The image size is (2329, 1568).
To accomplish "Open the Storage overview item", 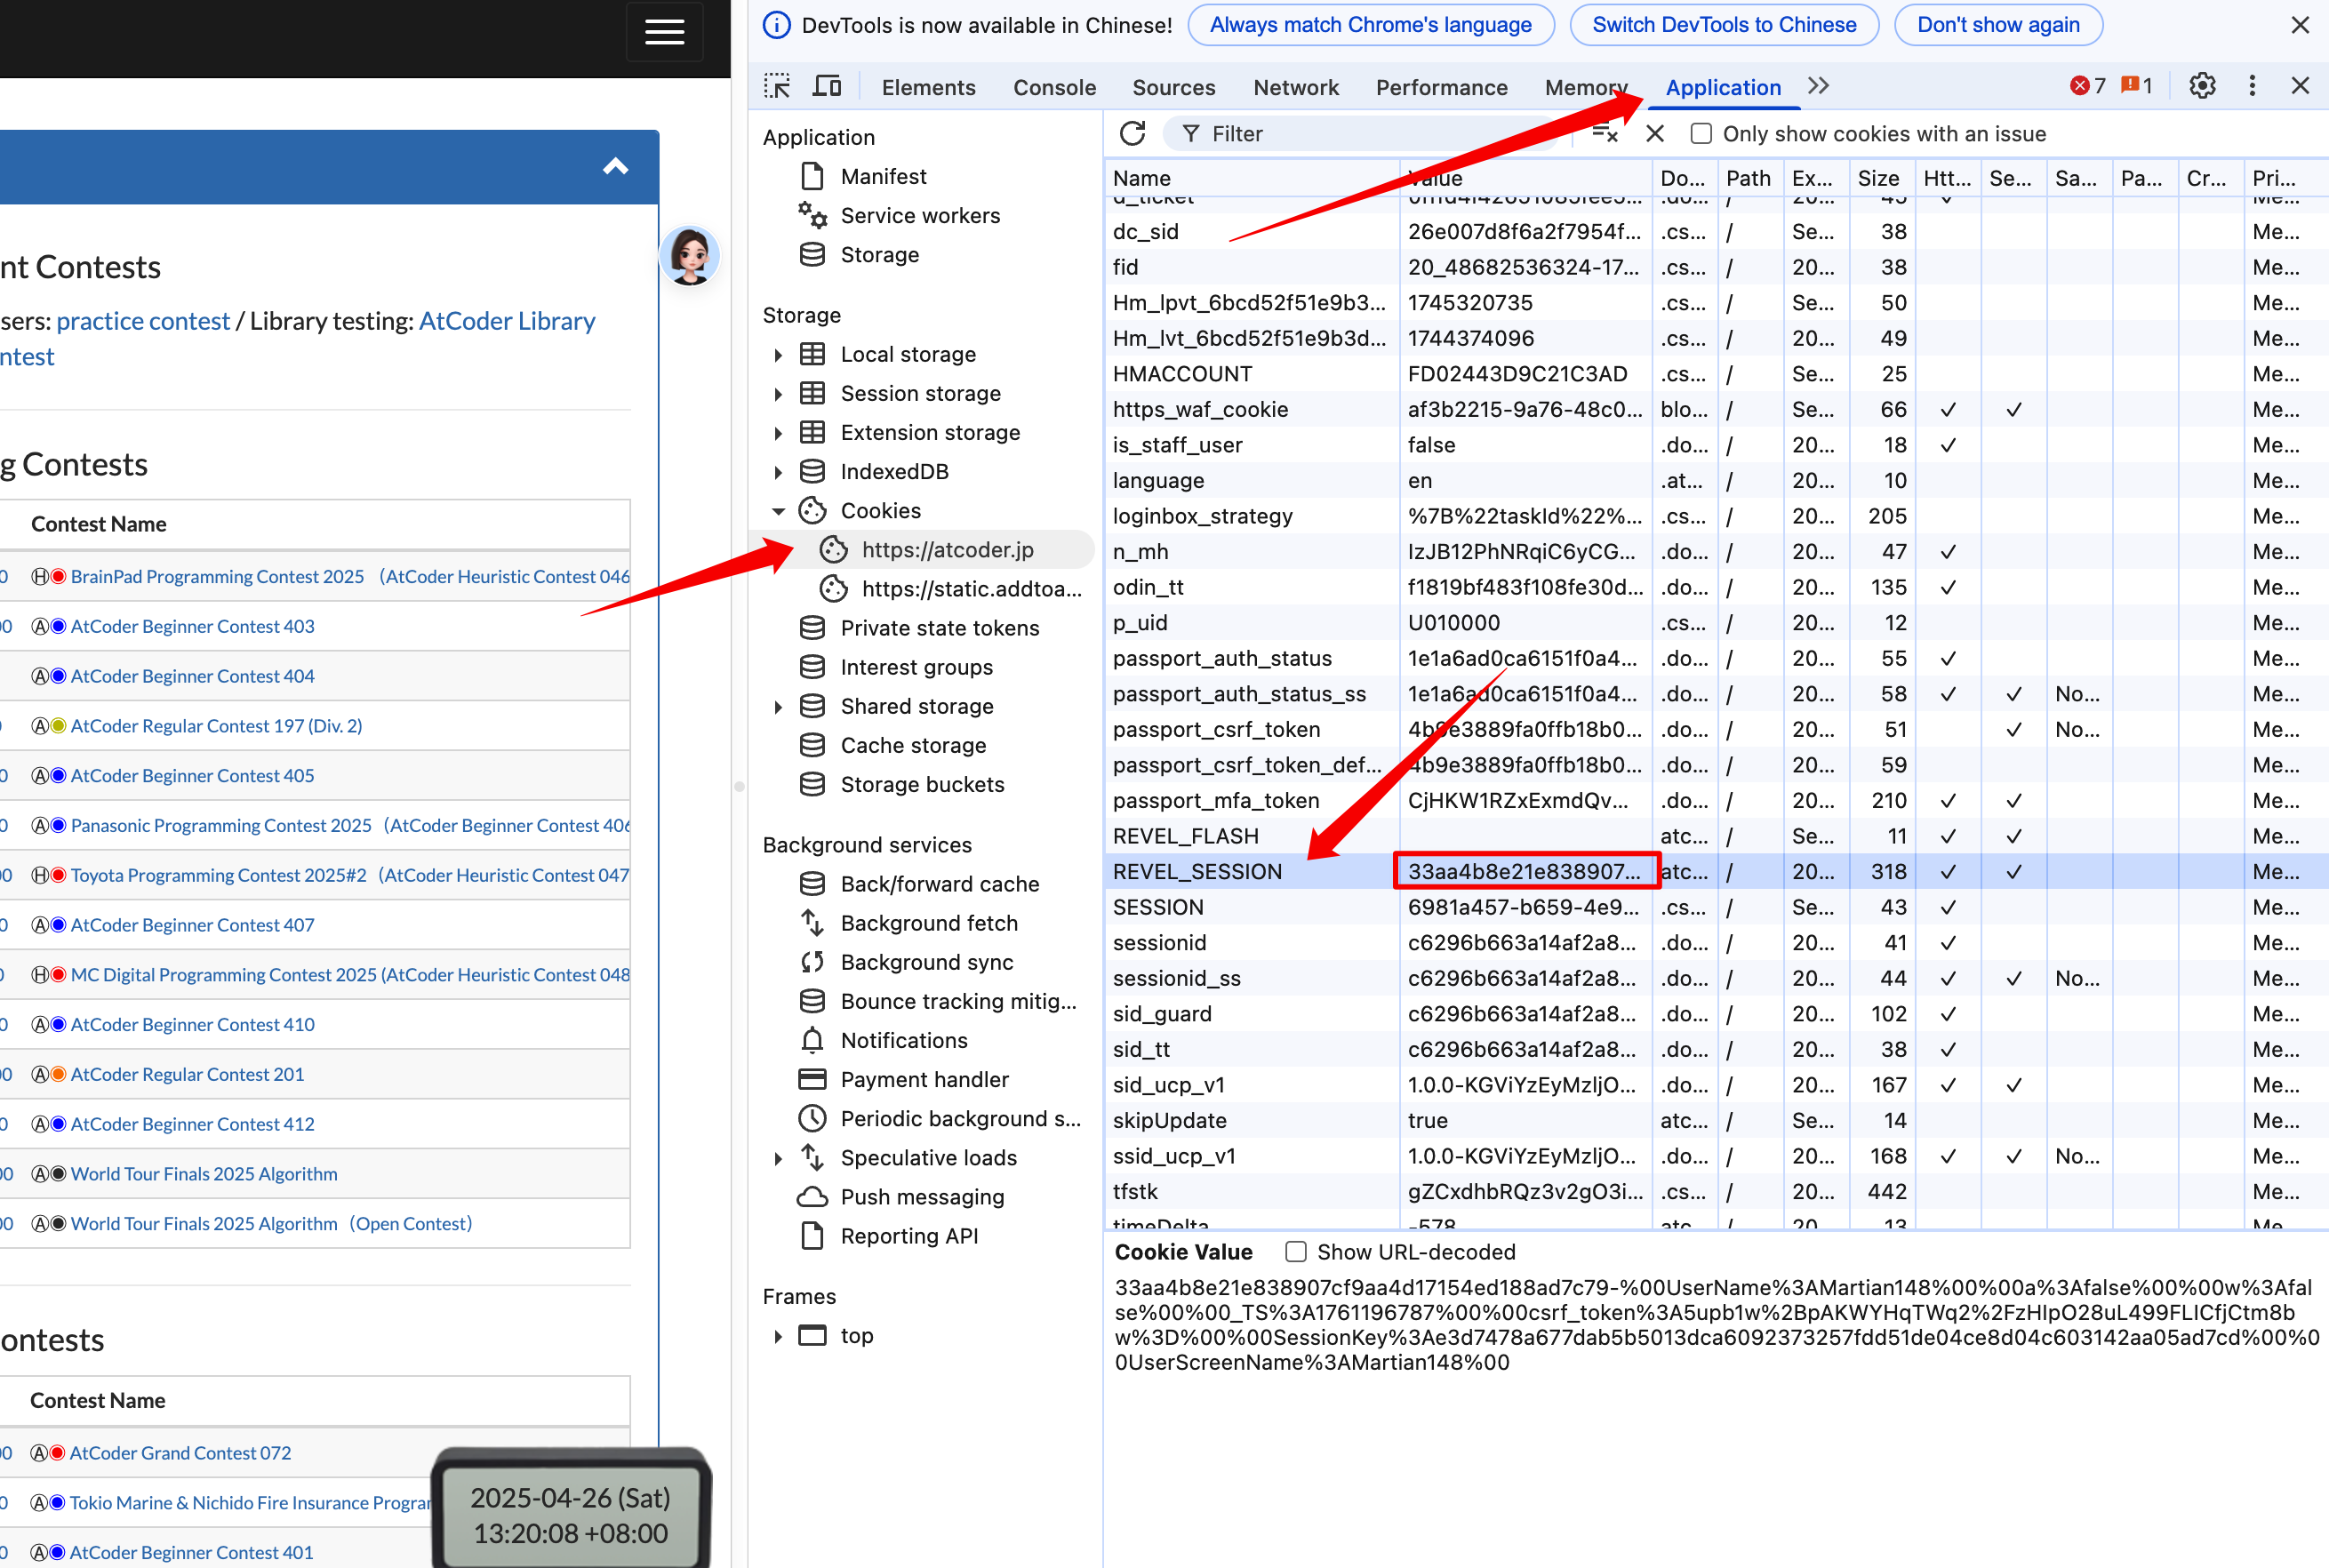I will click(x=879, y=255).
